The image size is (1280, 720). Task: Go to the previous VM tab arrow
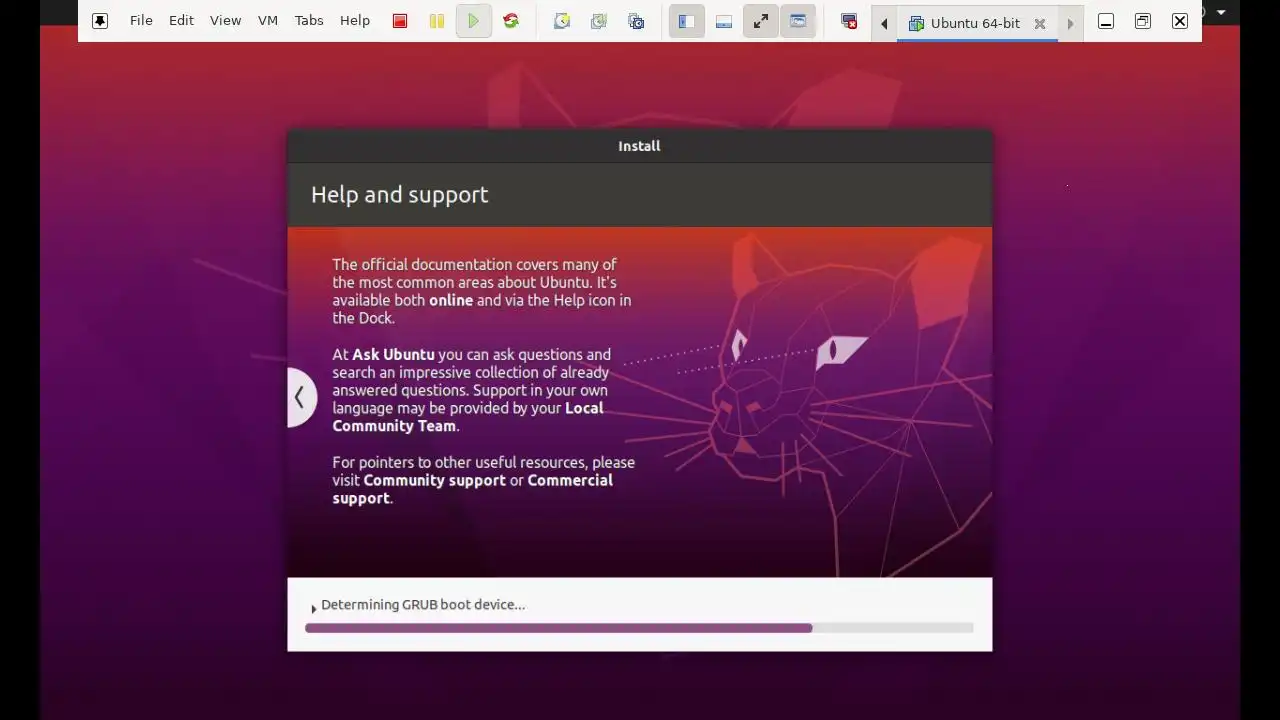(884, 23)
